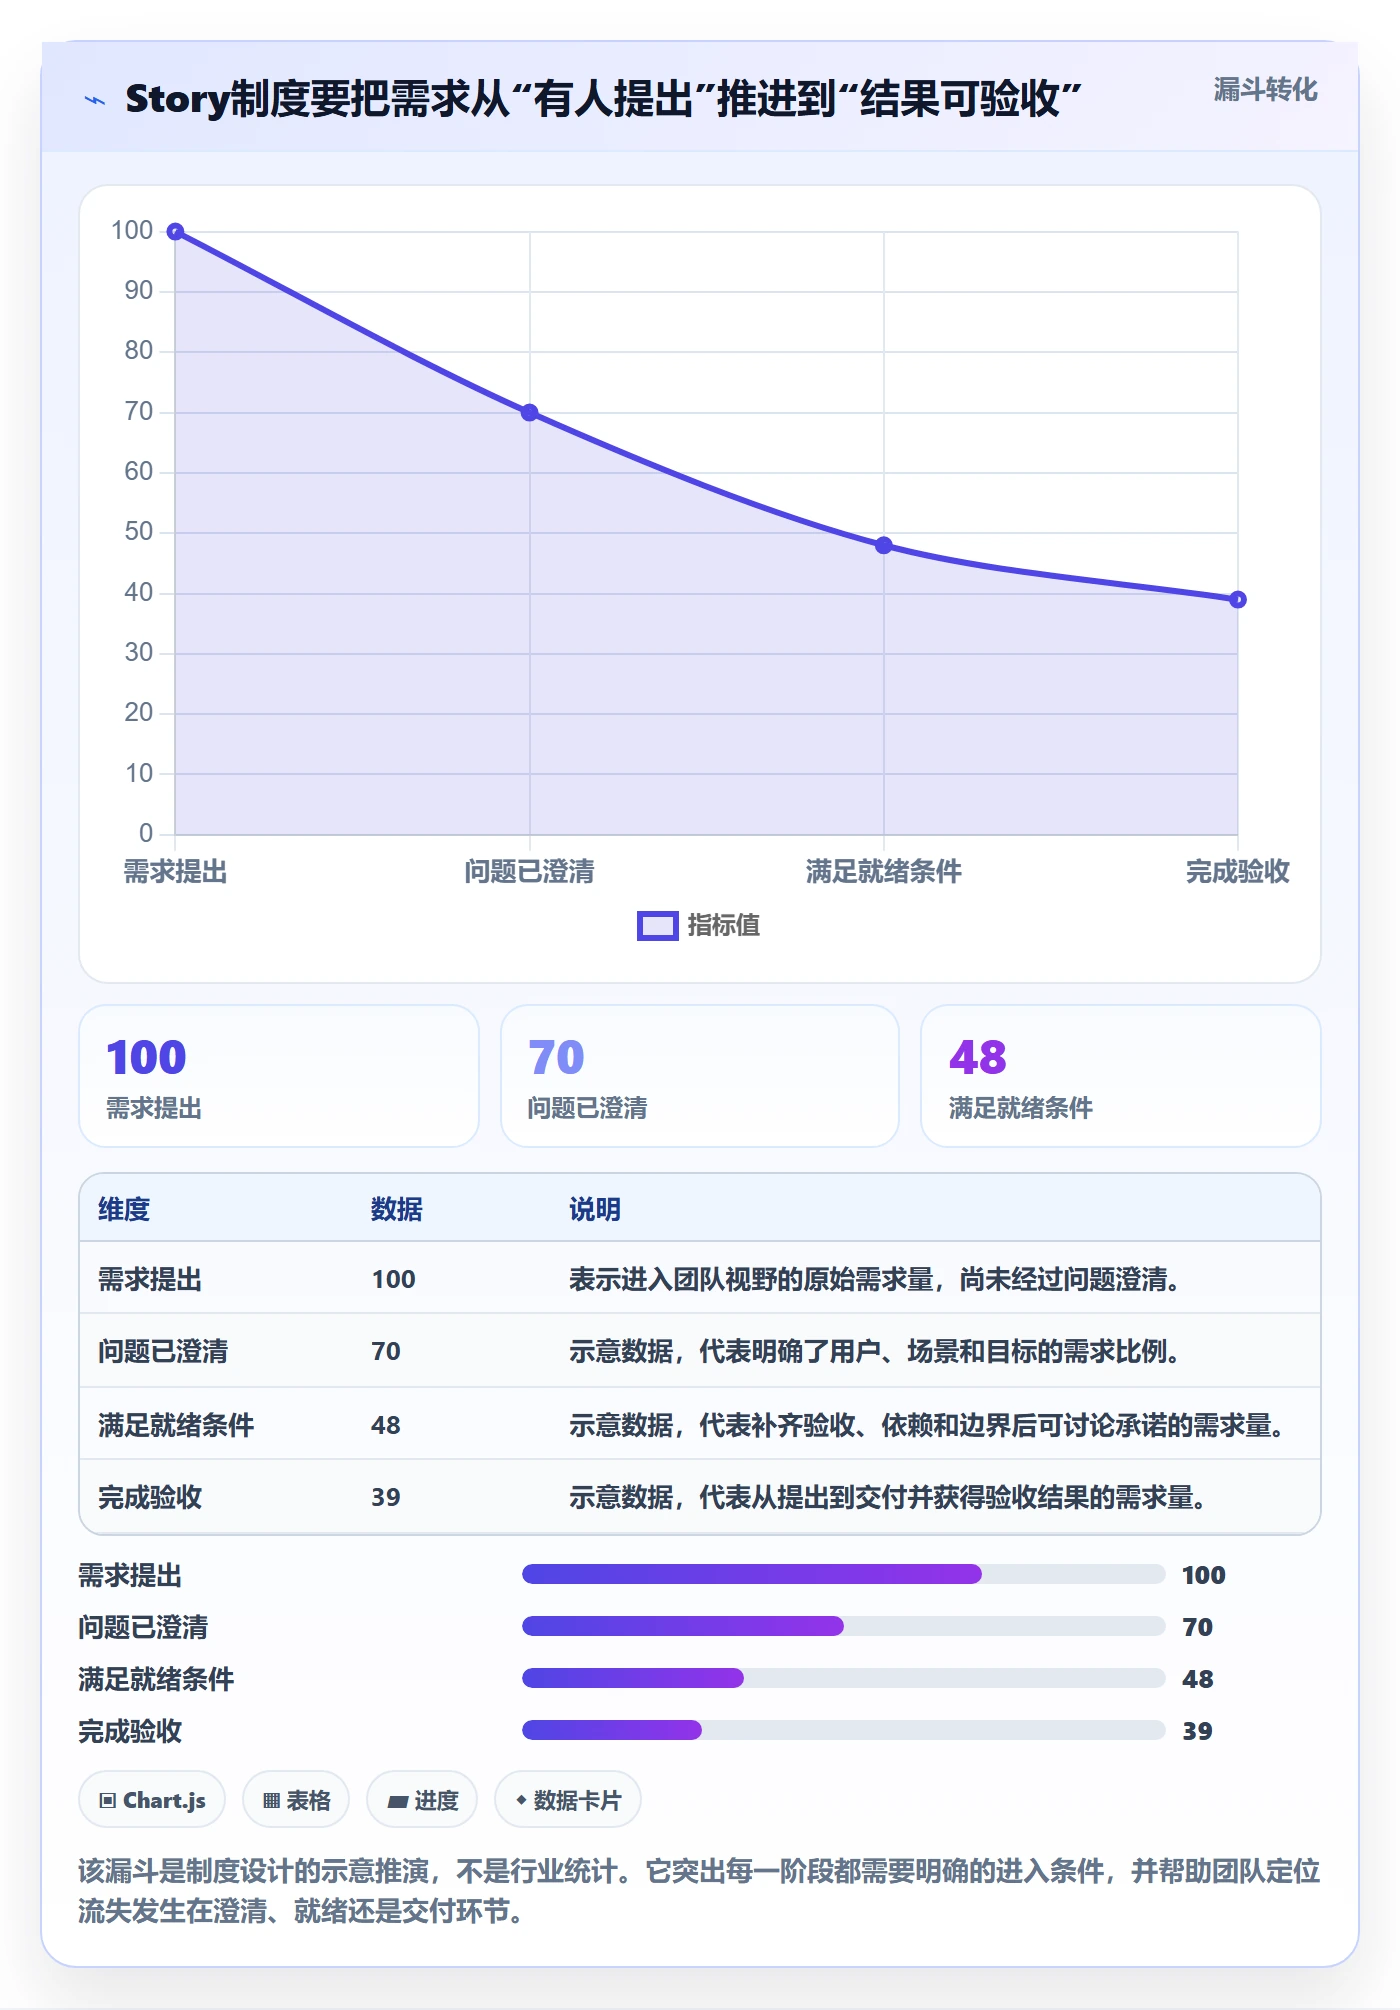Select the value 70 in the table's 问题已澄清 row

coord(386,1352)
